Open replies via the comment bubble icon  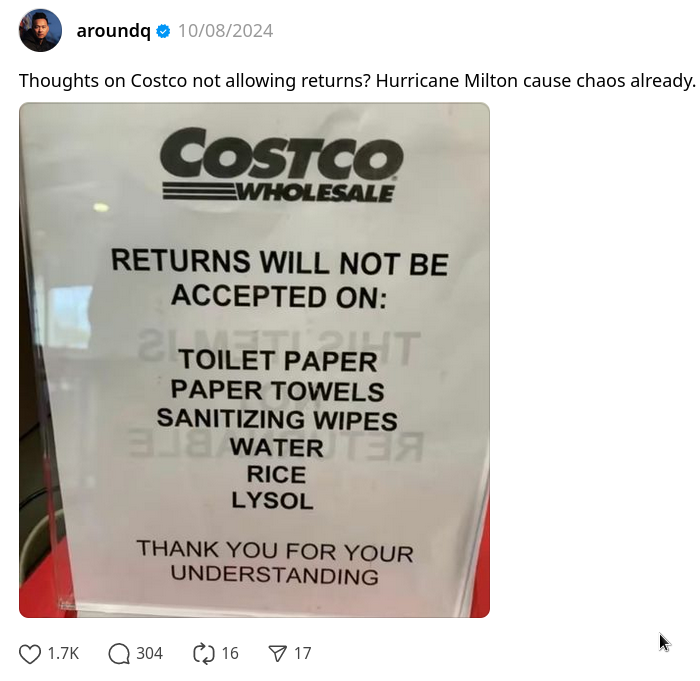[119, 653]
